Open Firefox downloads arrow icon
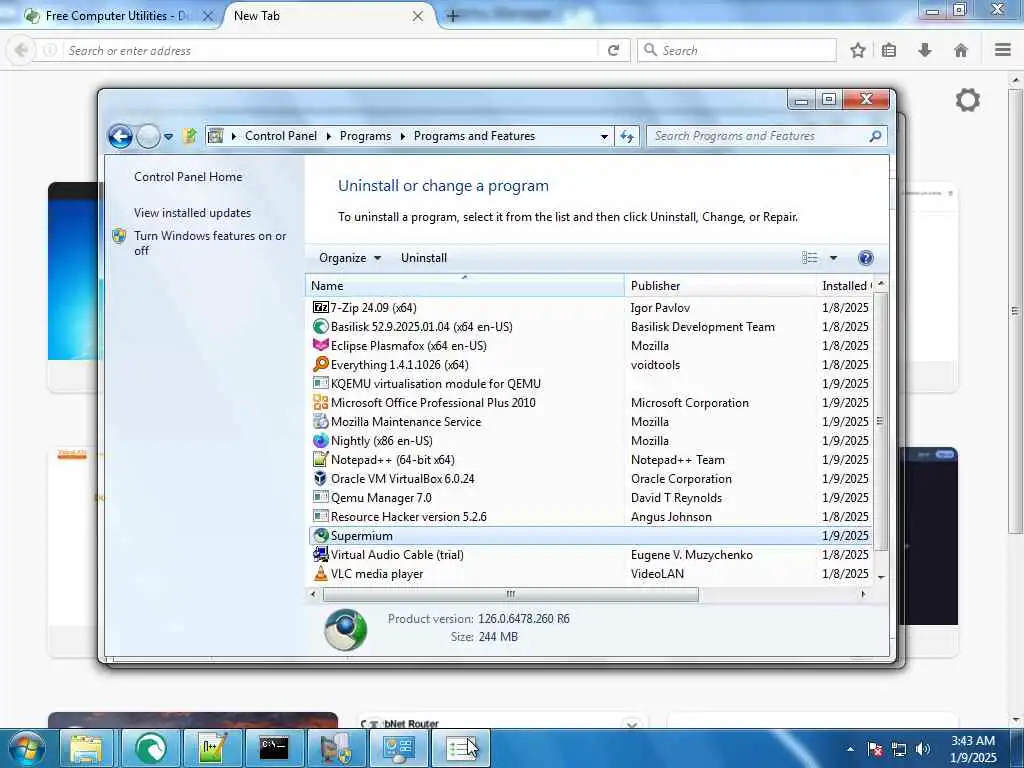1024x768 pixels. 925,50
